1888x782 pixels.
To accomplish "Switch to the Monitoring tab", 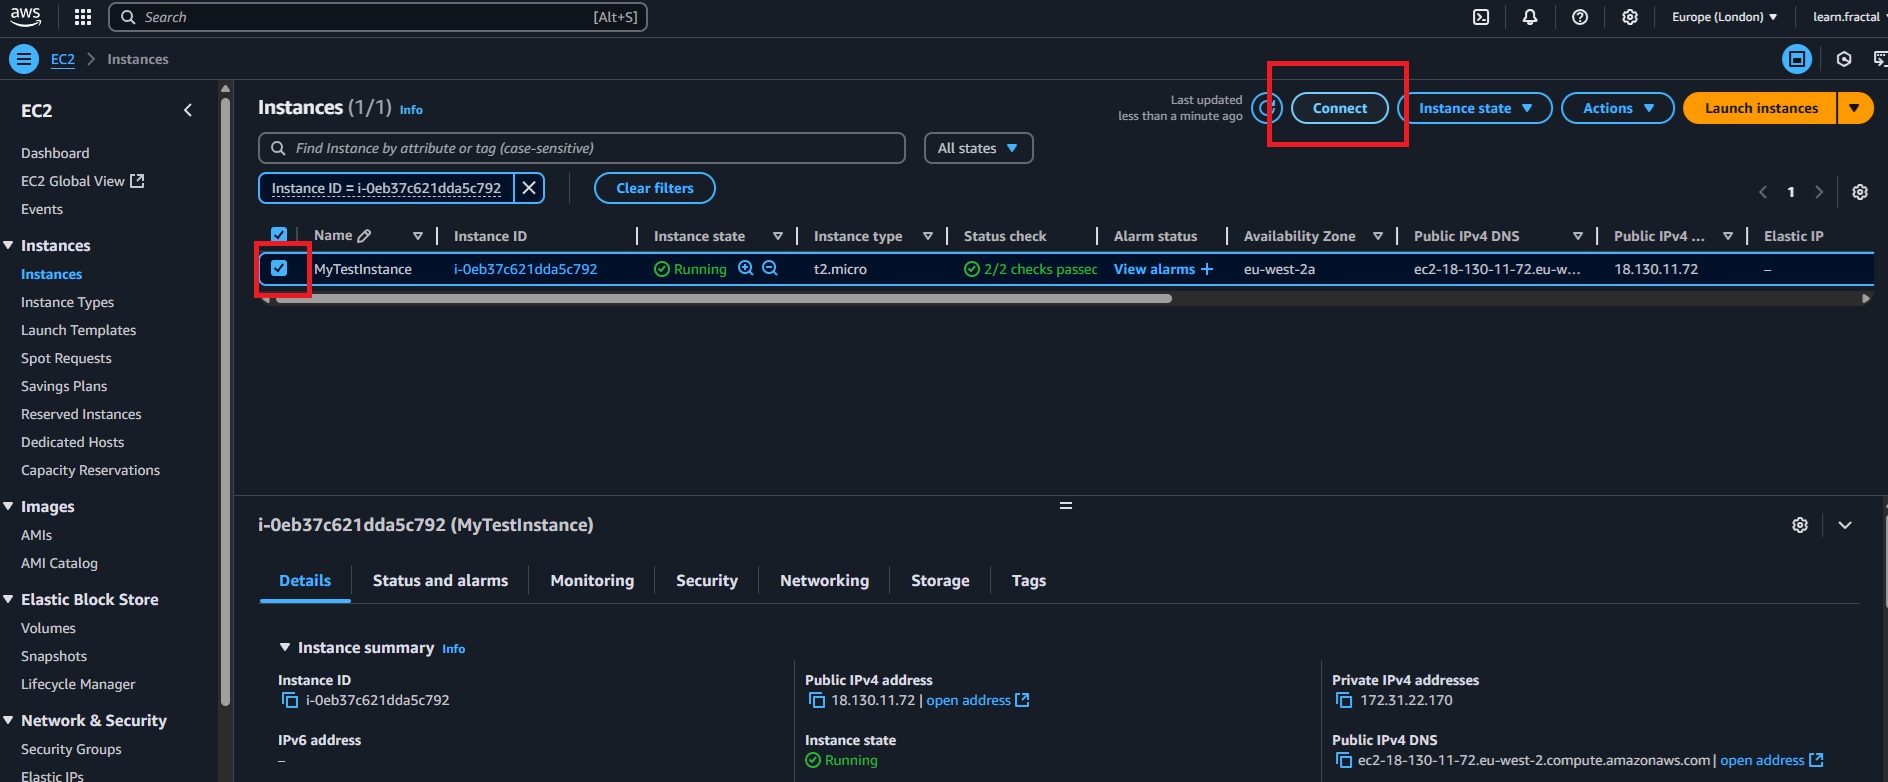I will coord(592,580).
